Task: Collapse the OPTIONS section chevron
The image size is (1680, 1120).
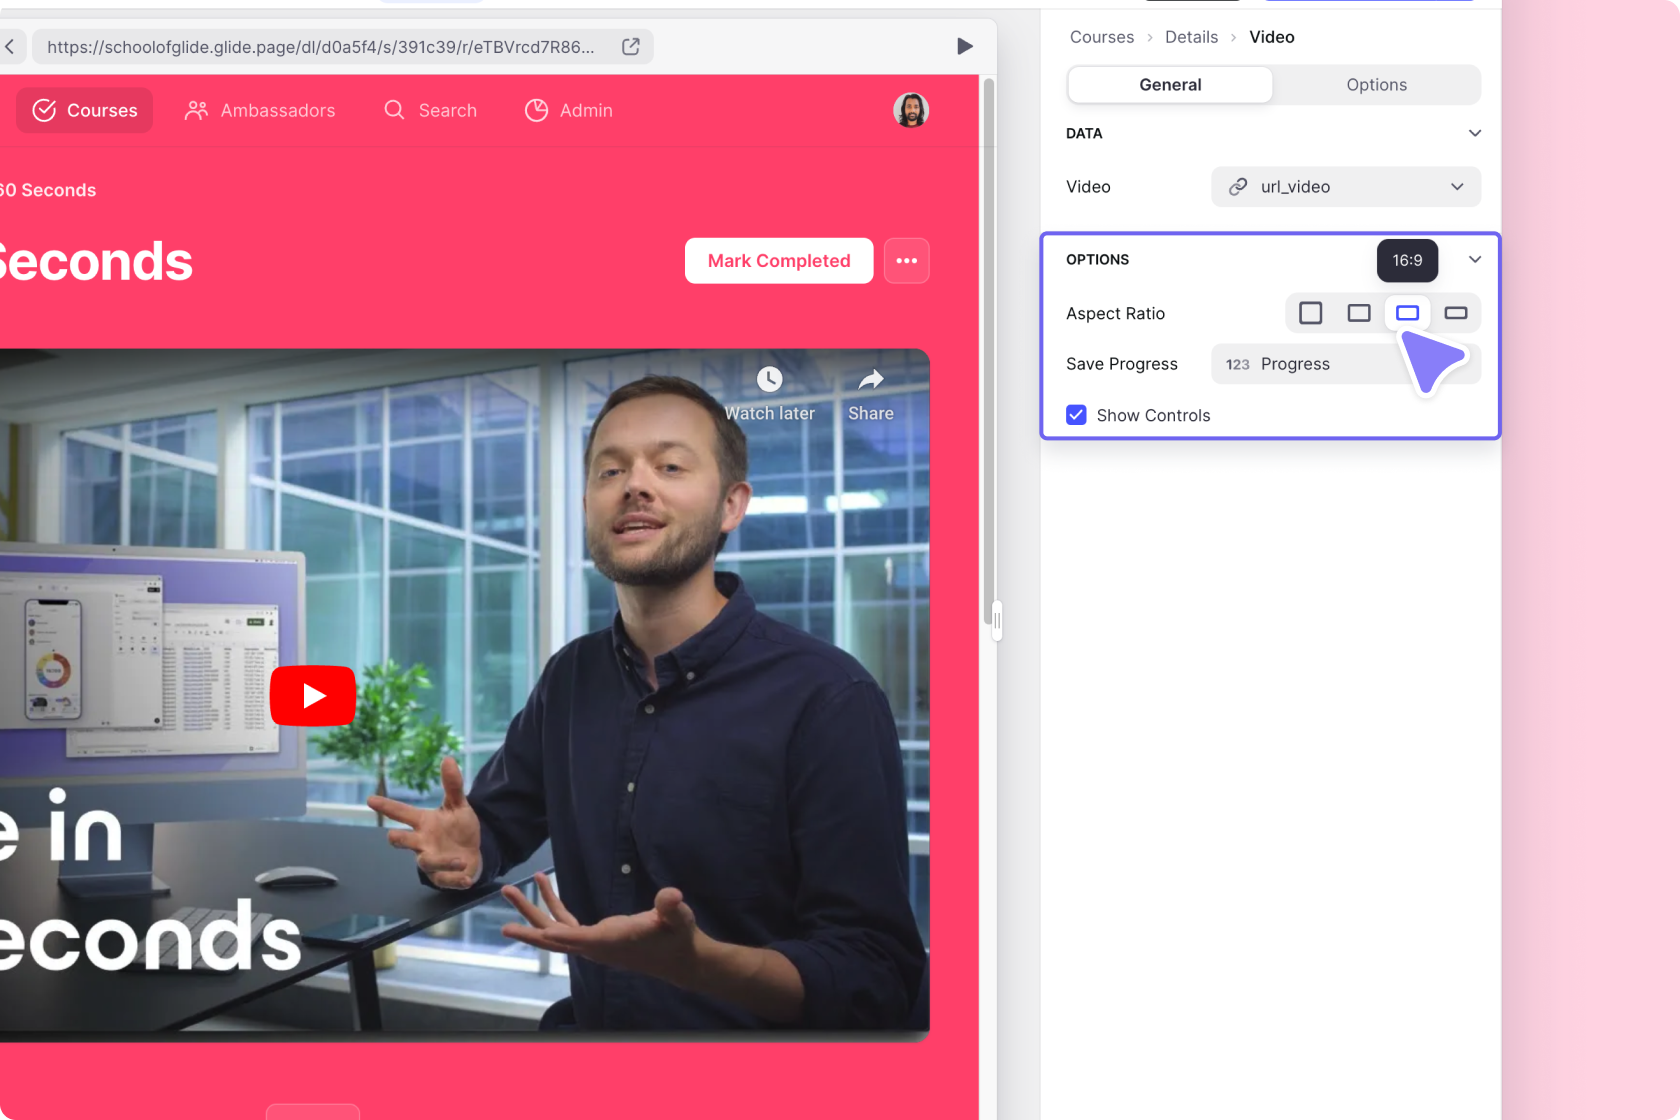Action: coord(1474,259)
